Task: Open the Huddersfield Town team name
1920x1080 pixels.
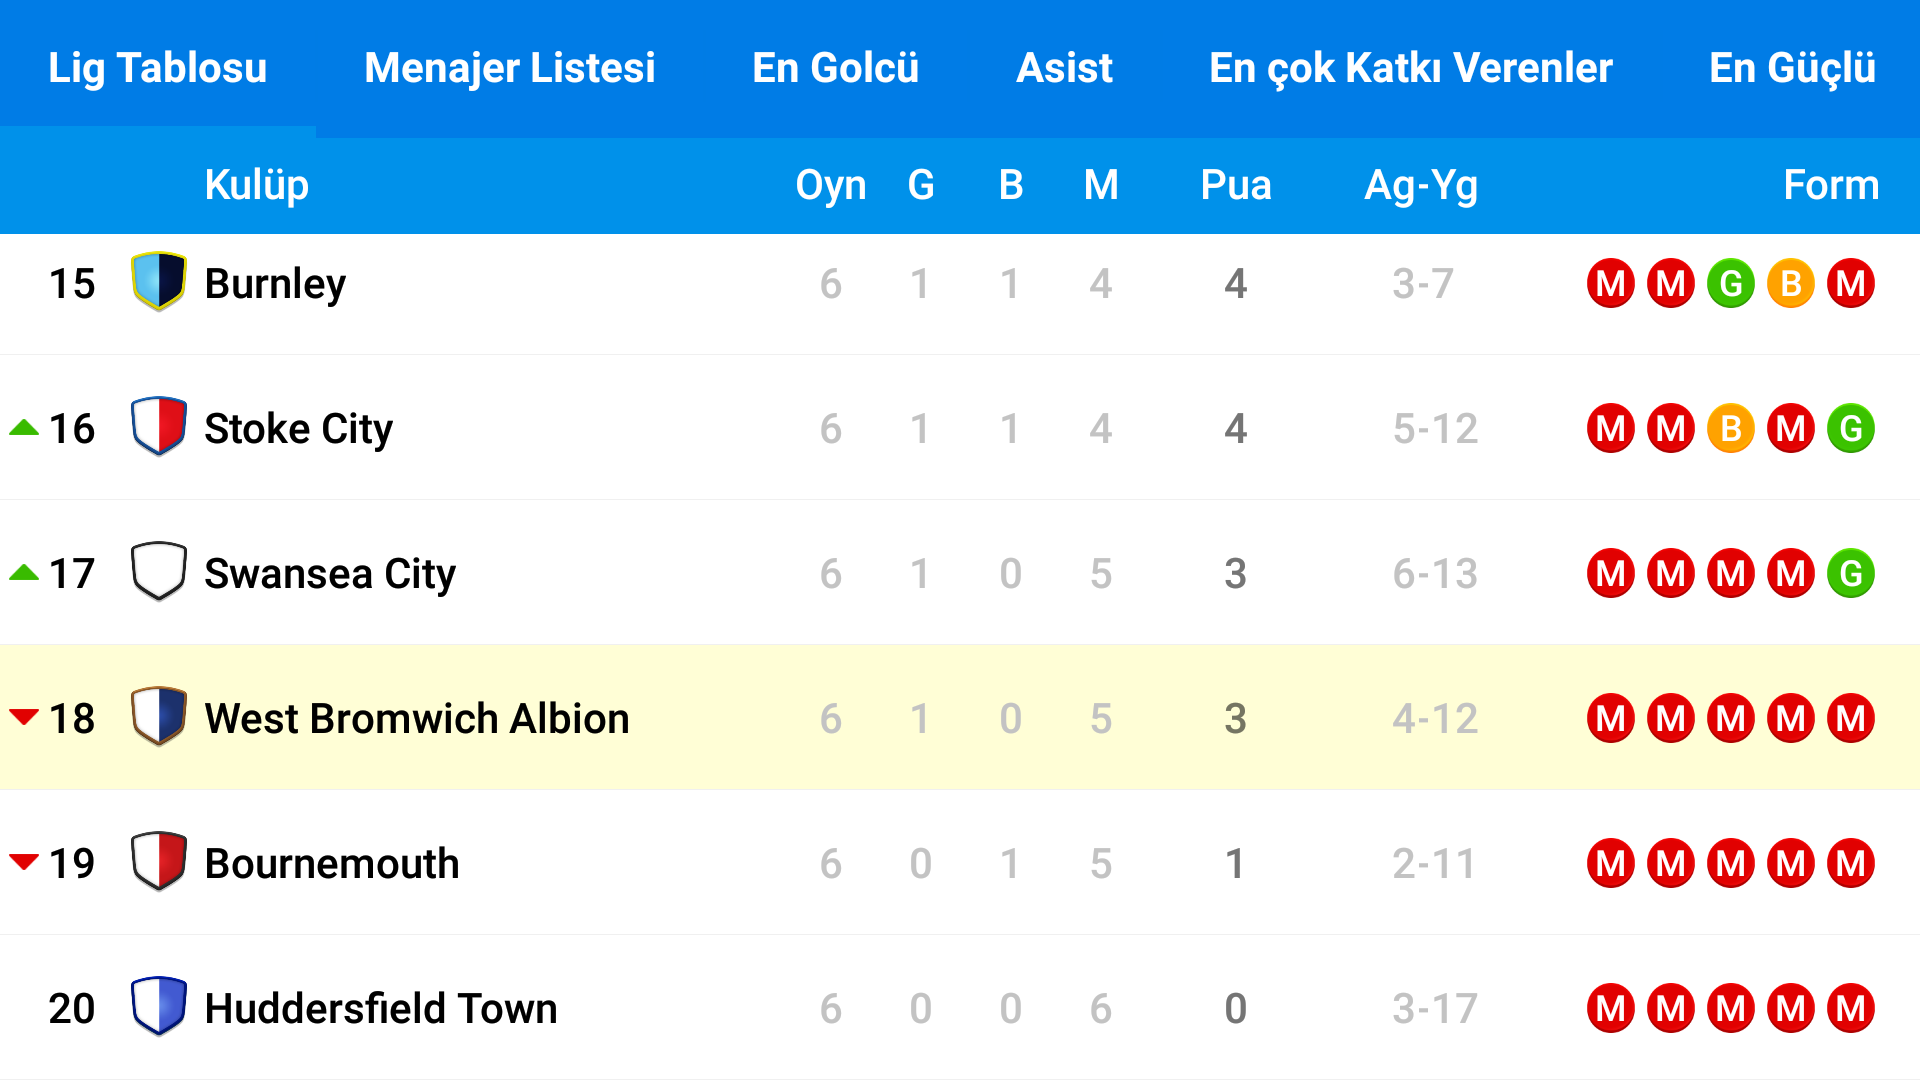Action: (x=381, y=1008)
